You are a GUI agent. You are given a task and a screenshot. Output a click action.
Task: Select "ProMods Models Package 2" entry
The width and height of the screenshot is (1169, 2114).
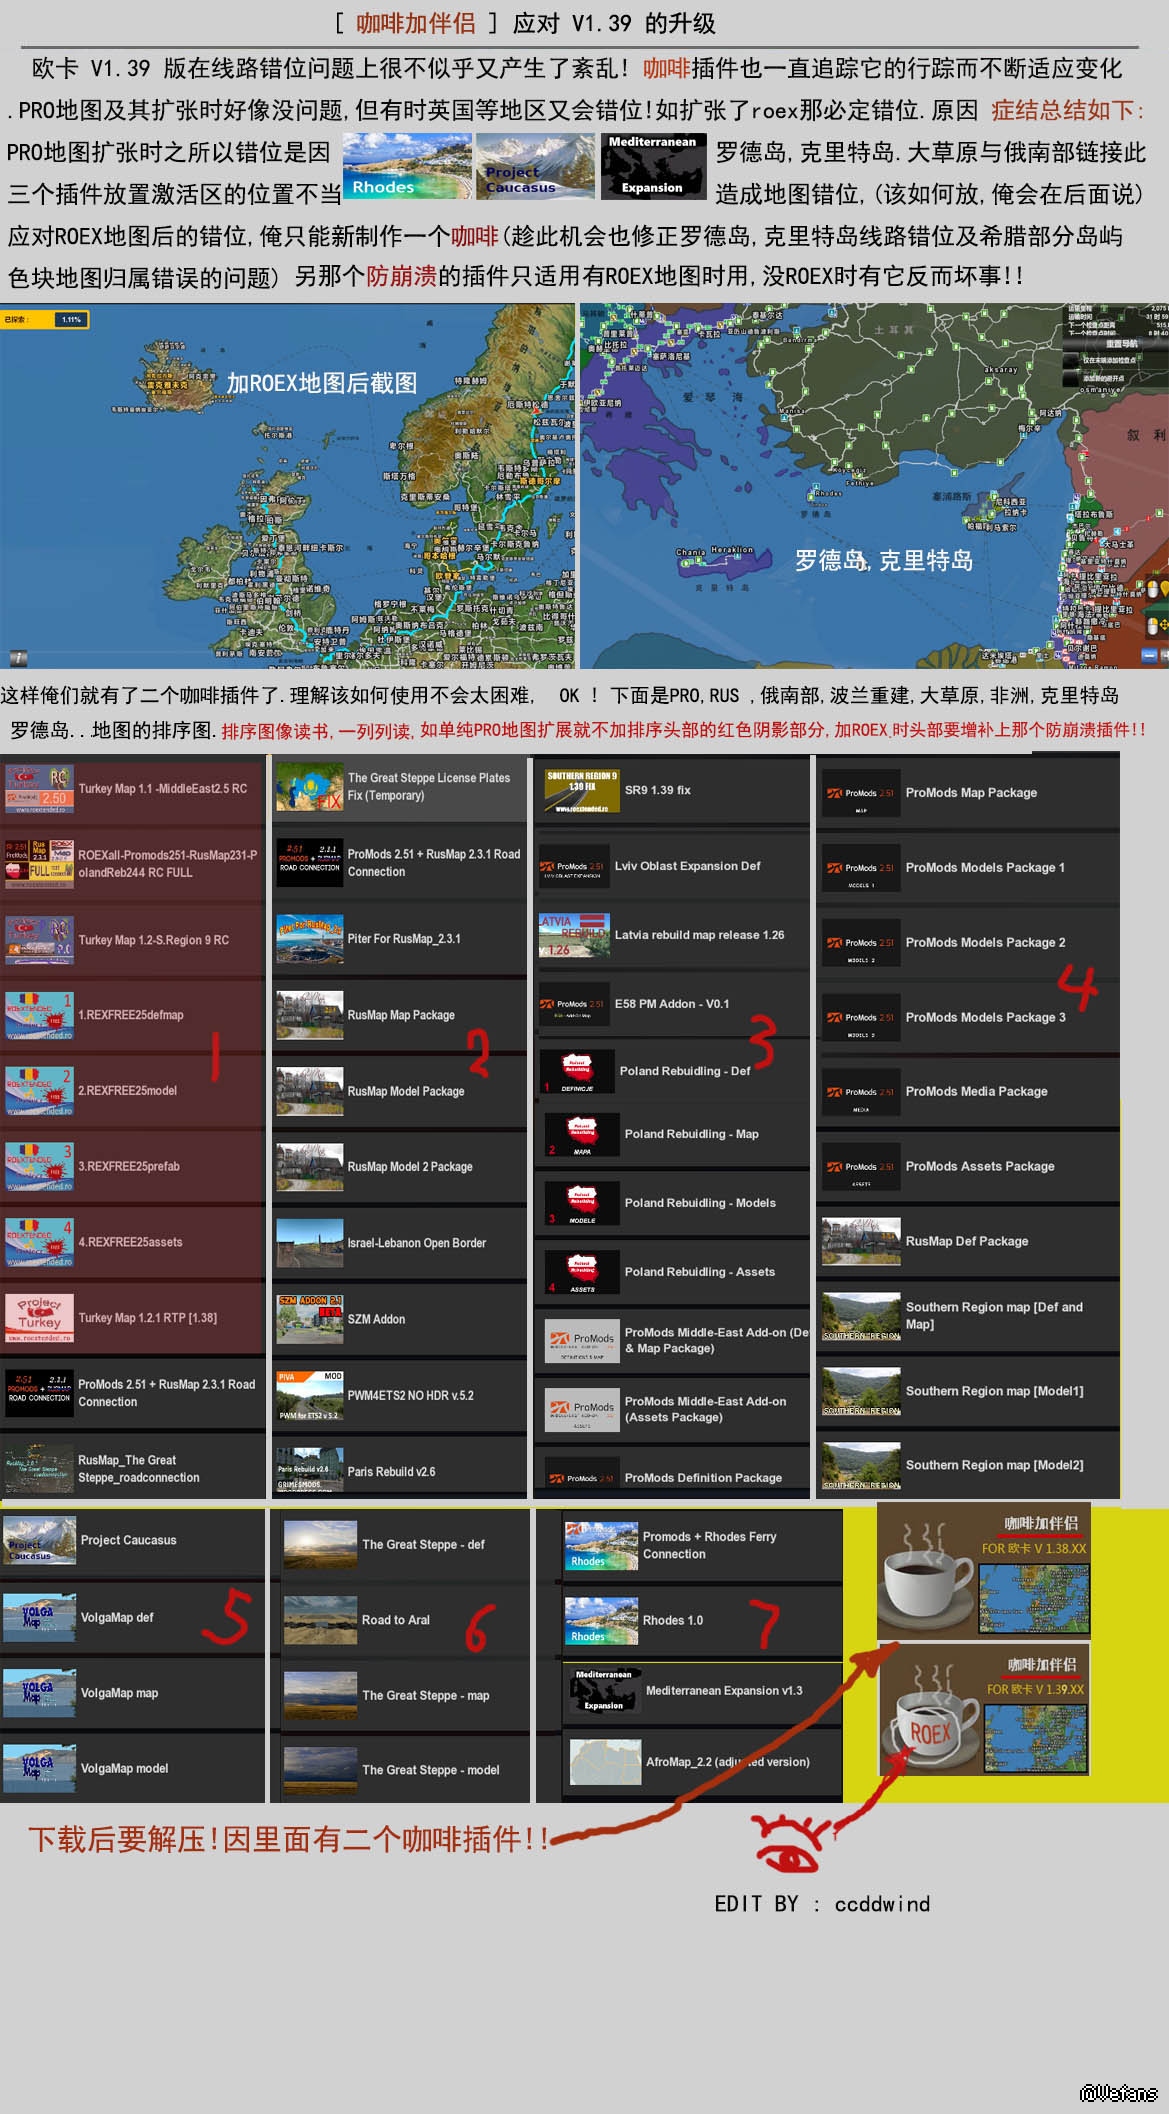pos(968,943)
